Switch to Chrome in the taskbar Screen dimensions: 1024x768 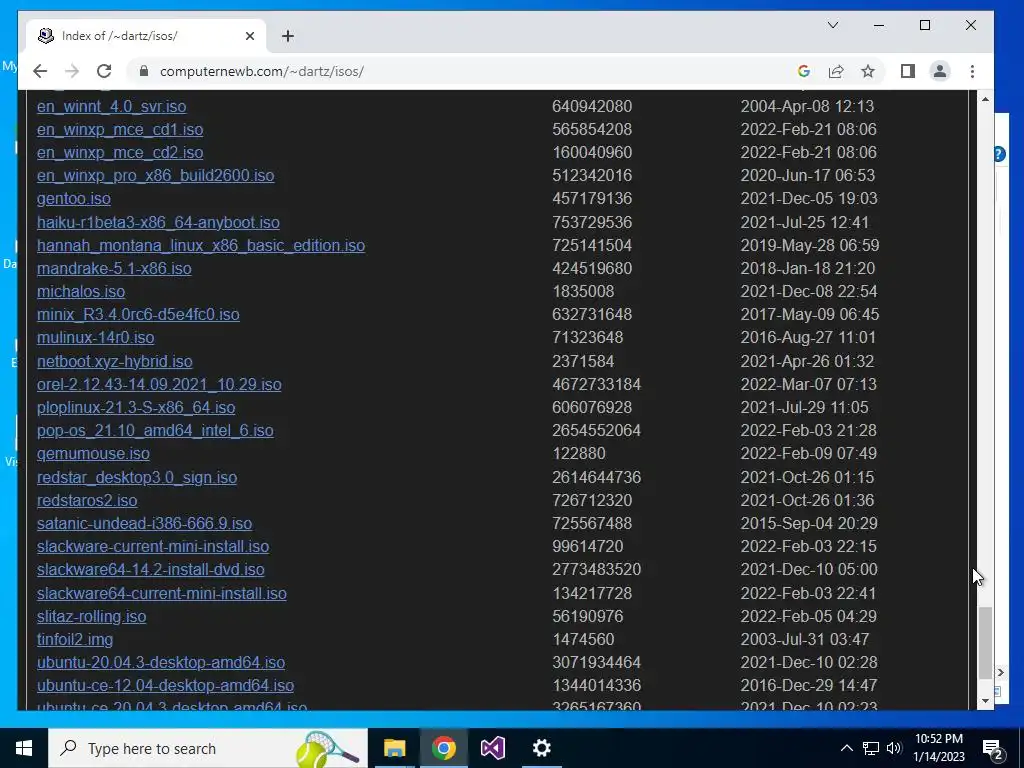[x=443, y=748]
